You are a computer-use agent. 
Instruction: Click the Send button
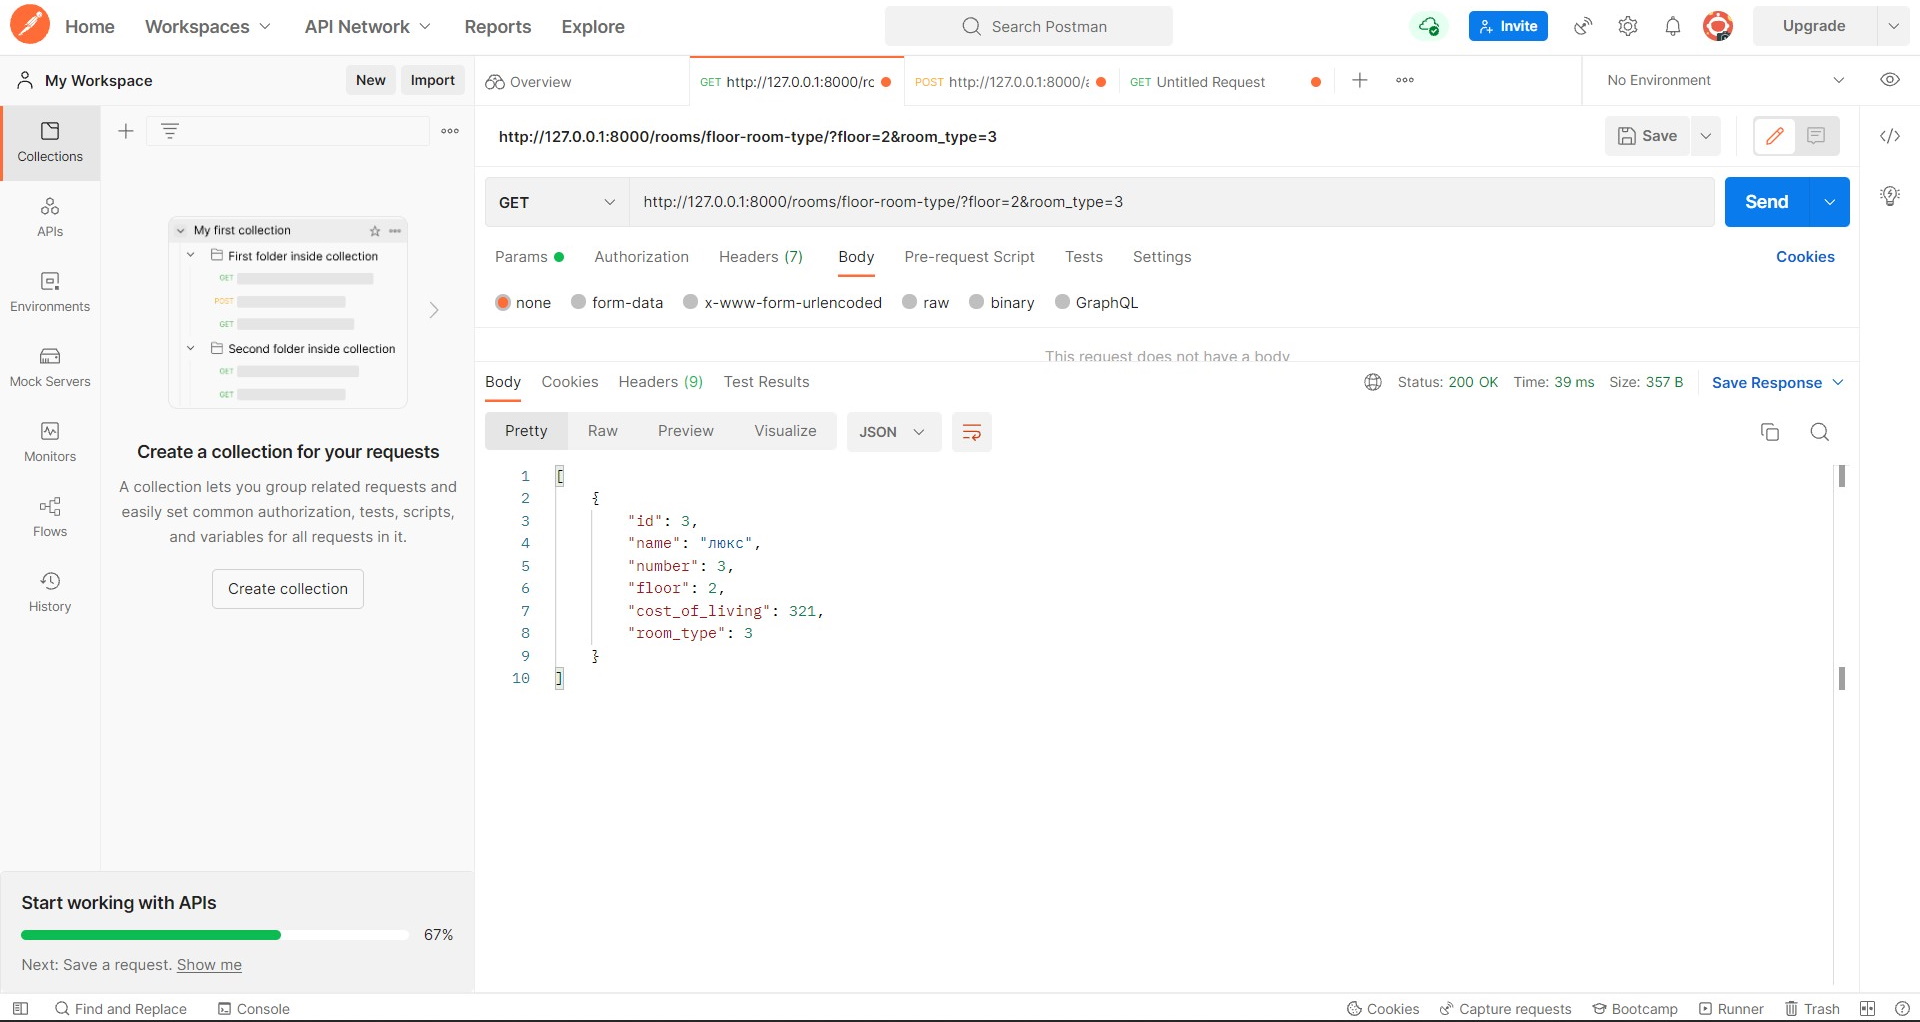tap(1767, 202)
